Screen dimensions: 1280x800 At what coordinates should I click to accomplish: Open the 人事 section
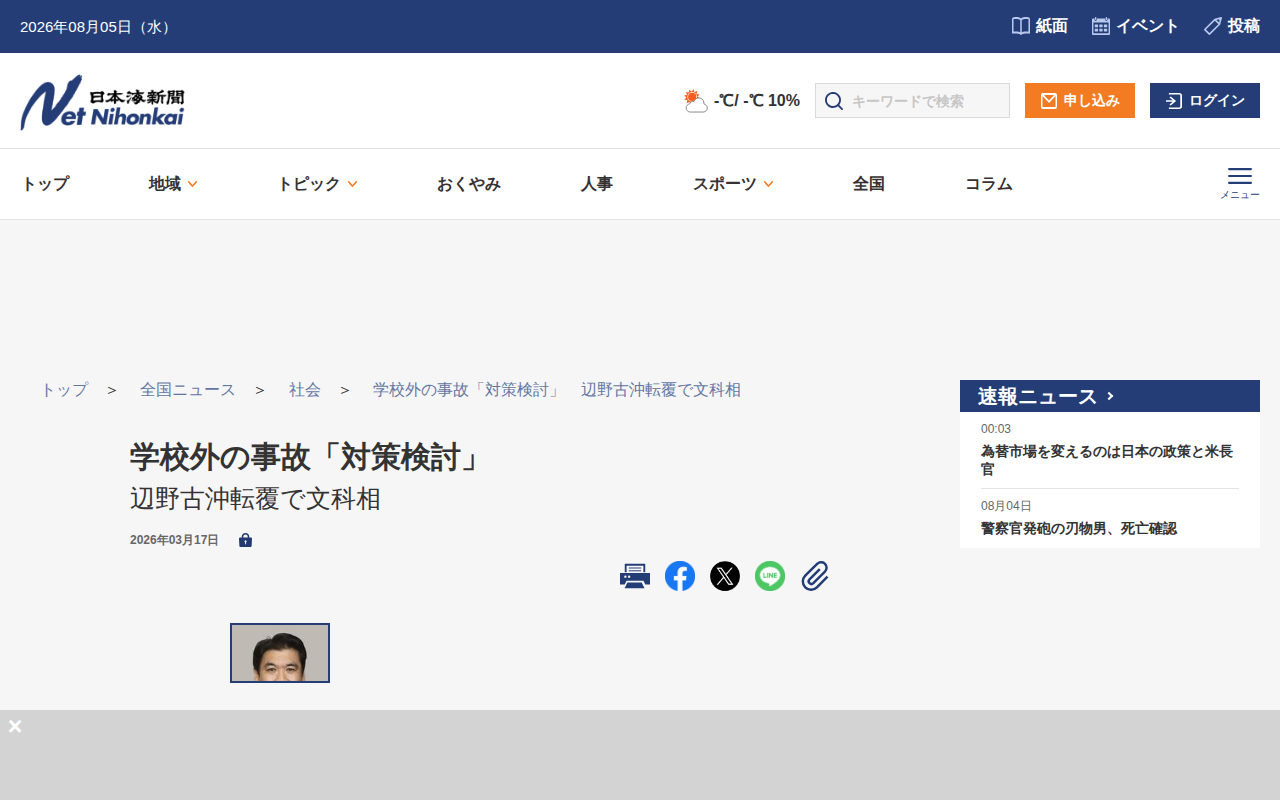pyautogui.click(x=597, y=184)
